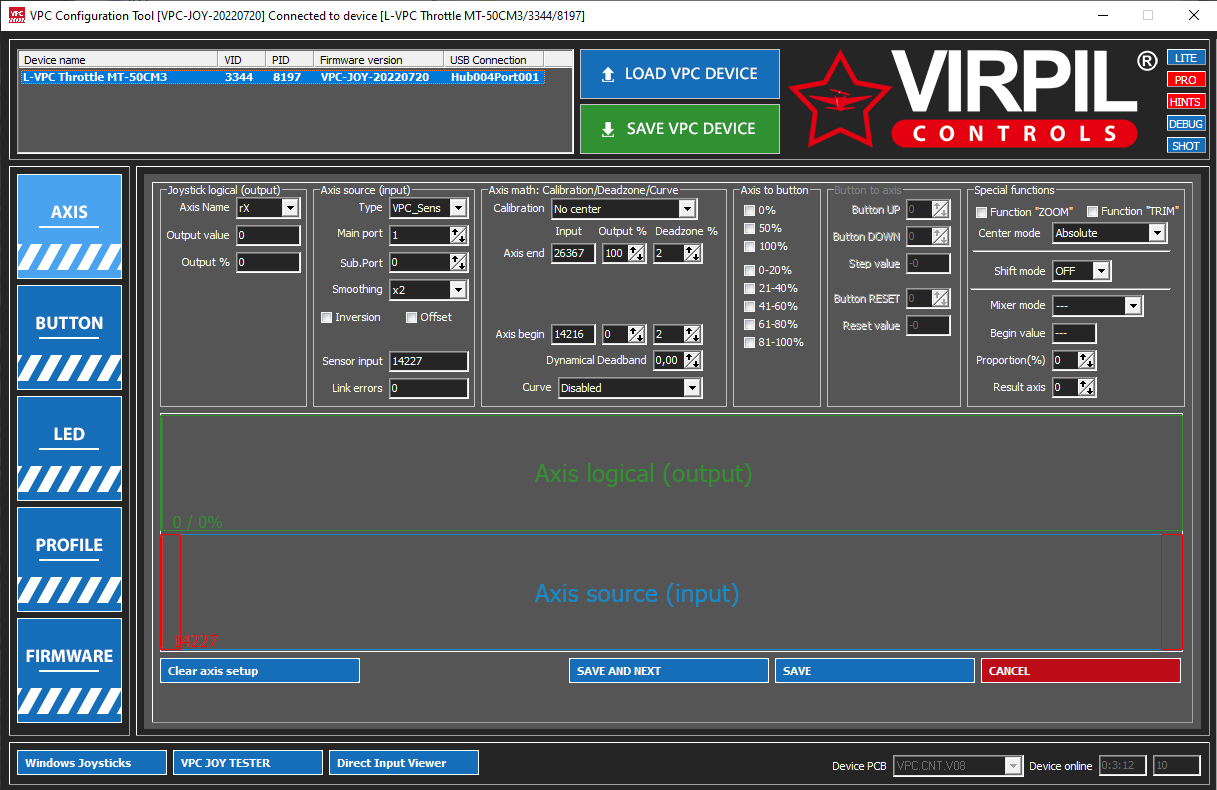Adjust Axis begin Output % spinner
This screenshot has width=1217, height=790.
636,335
